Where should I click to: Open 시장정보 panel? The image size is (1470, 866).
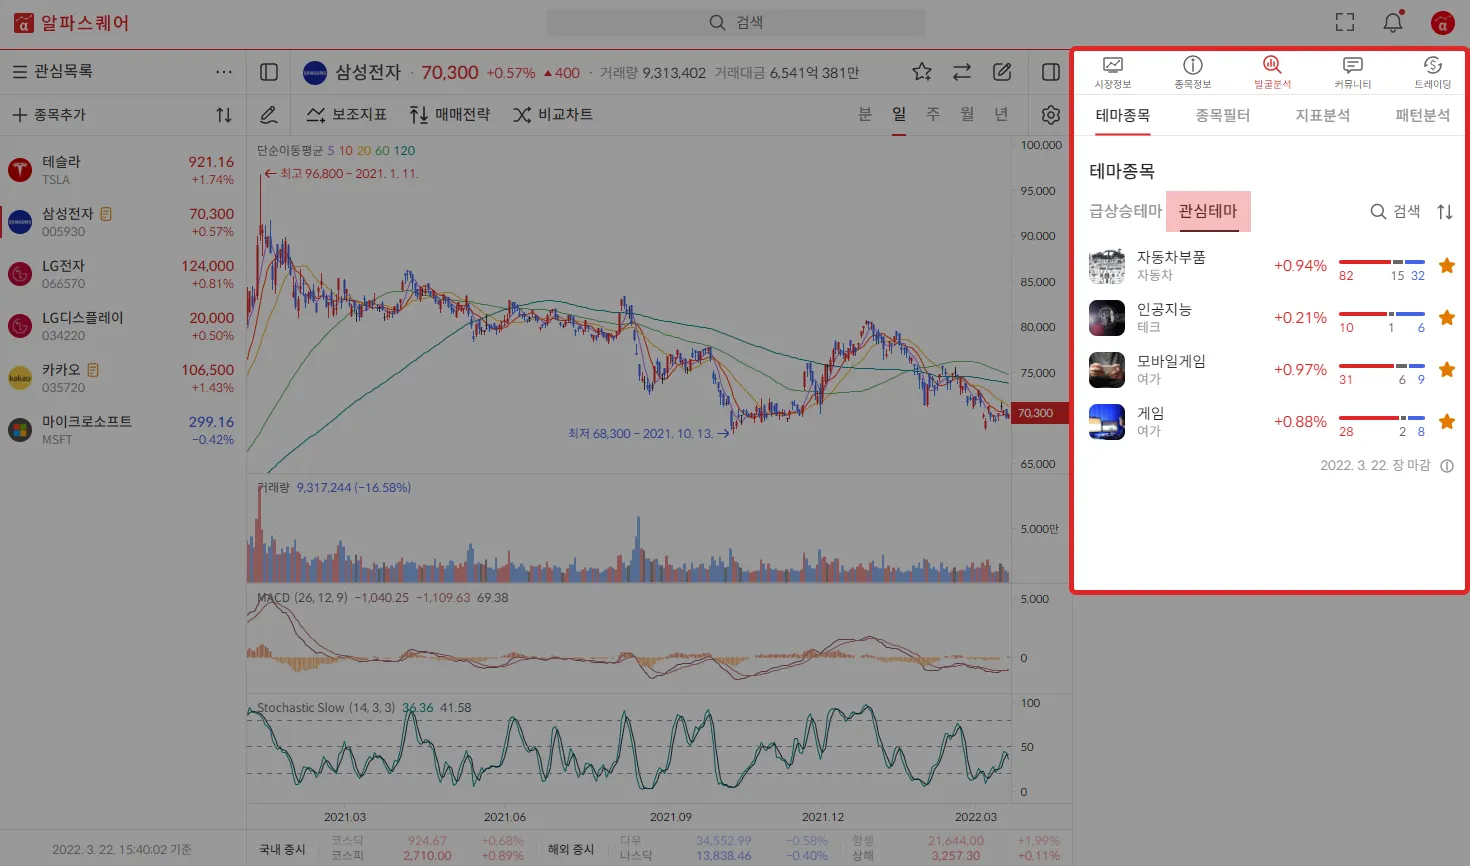pyautogui.click(x=1113, y=73)
